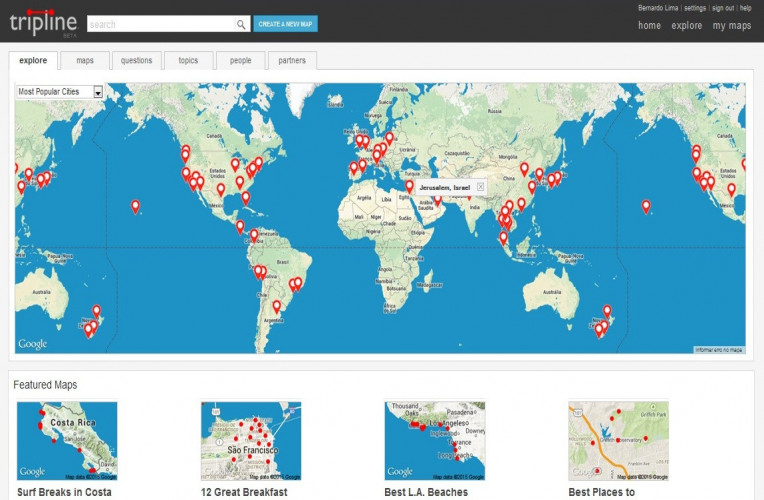
Task: Click the map pin in northern China near Mongolia
Action: (x=524, y=169)
